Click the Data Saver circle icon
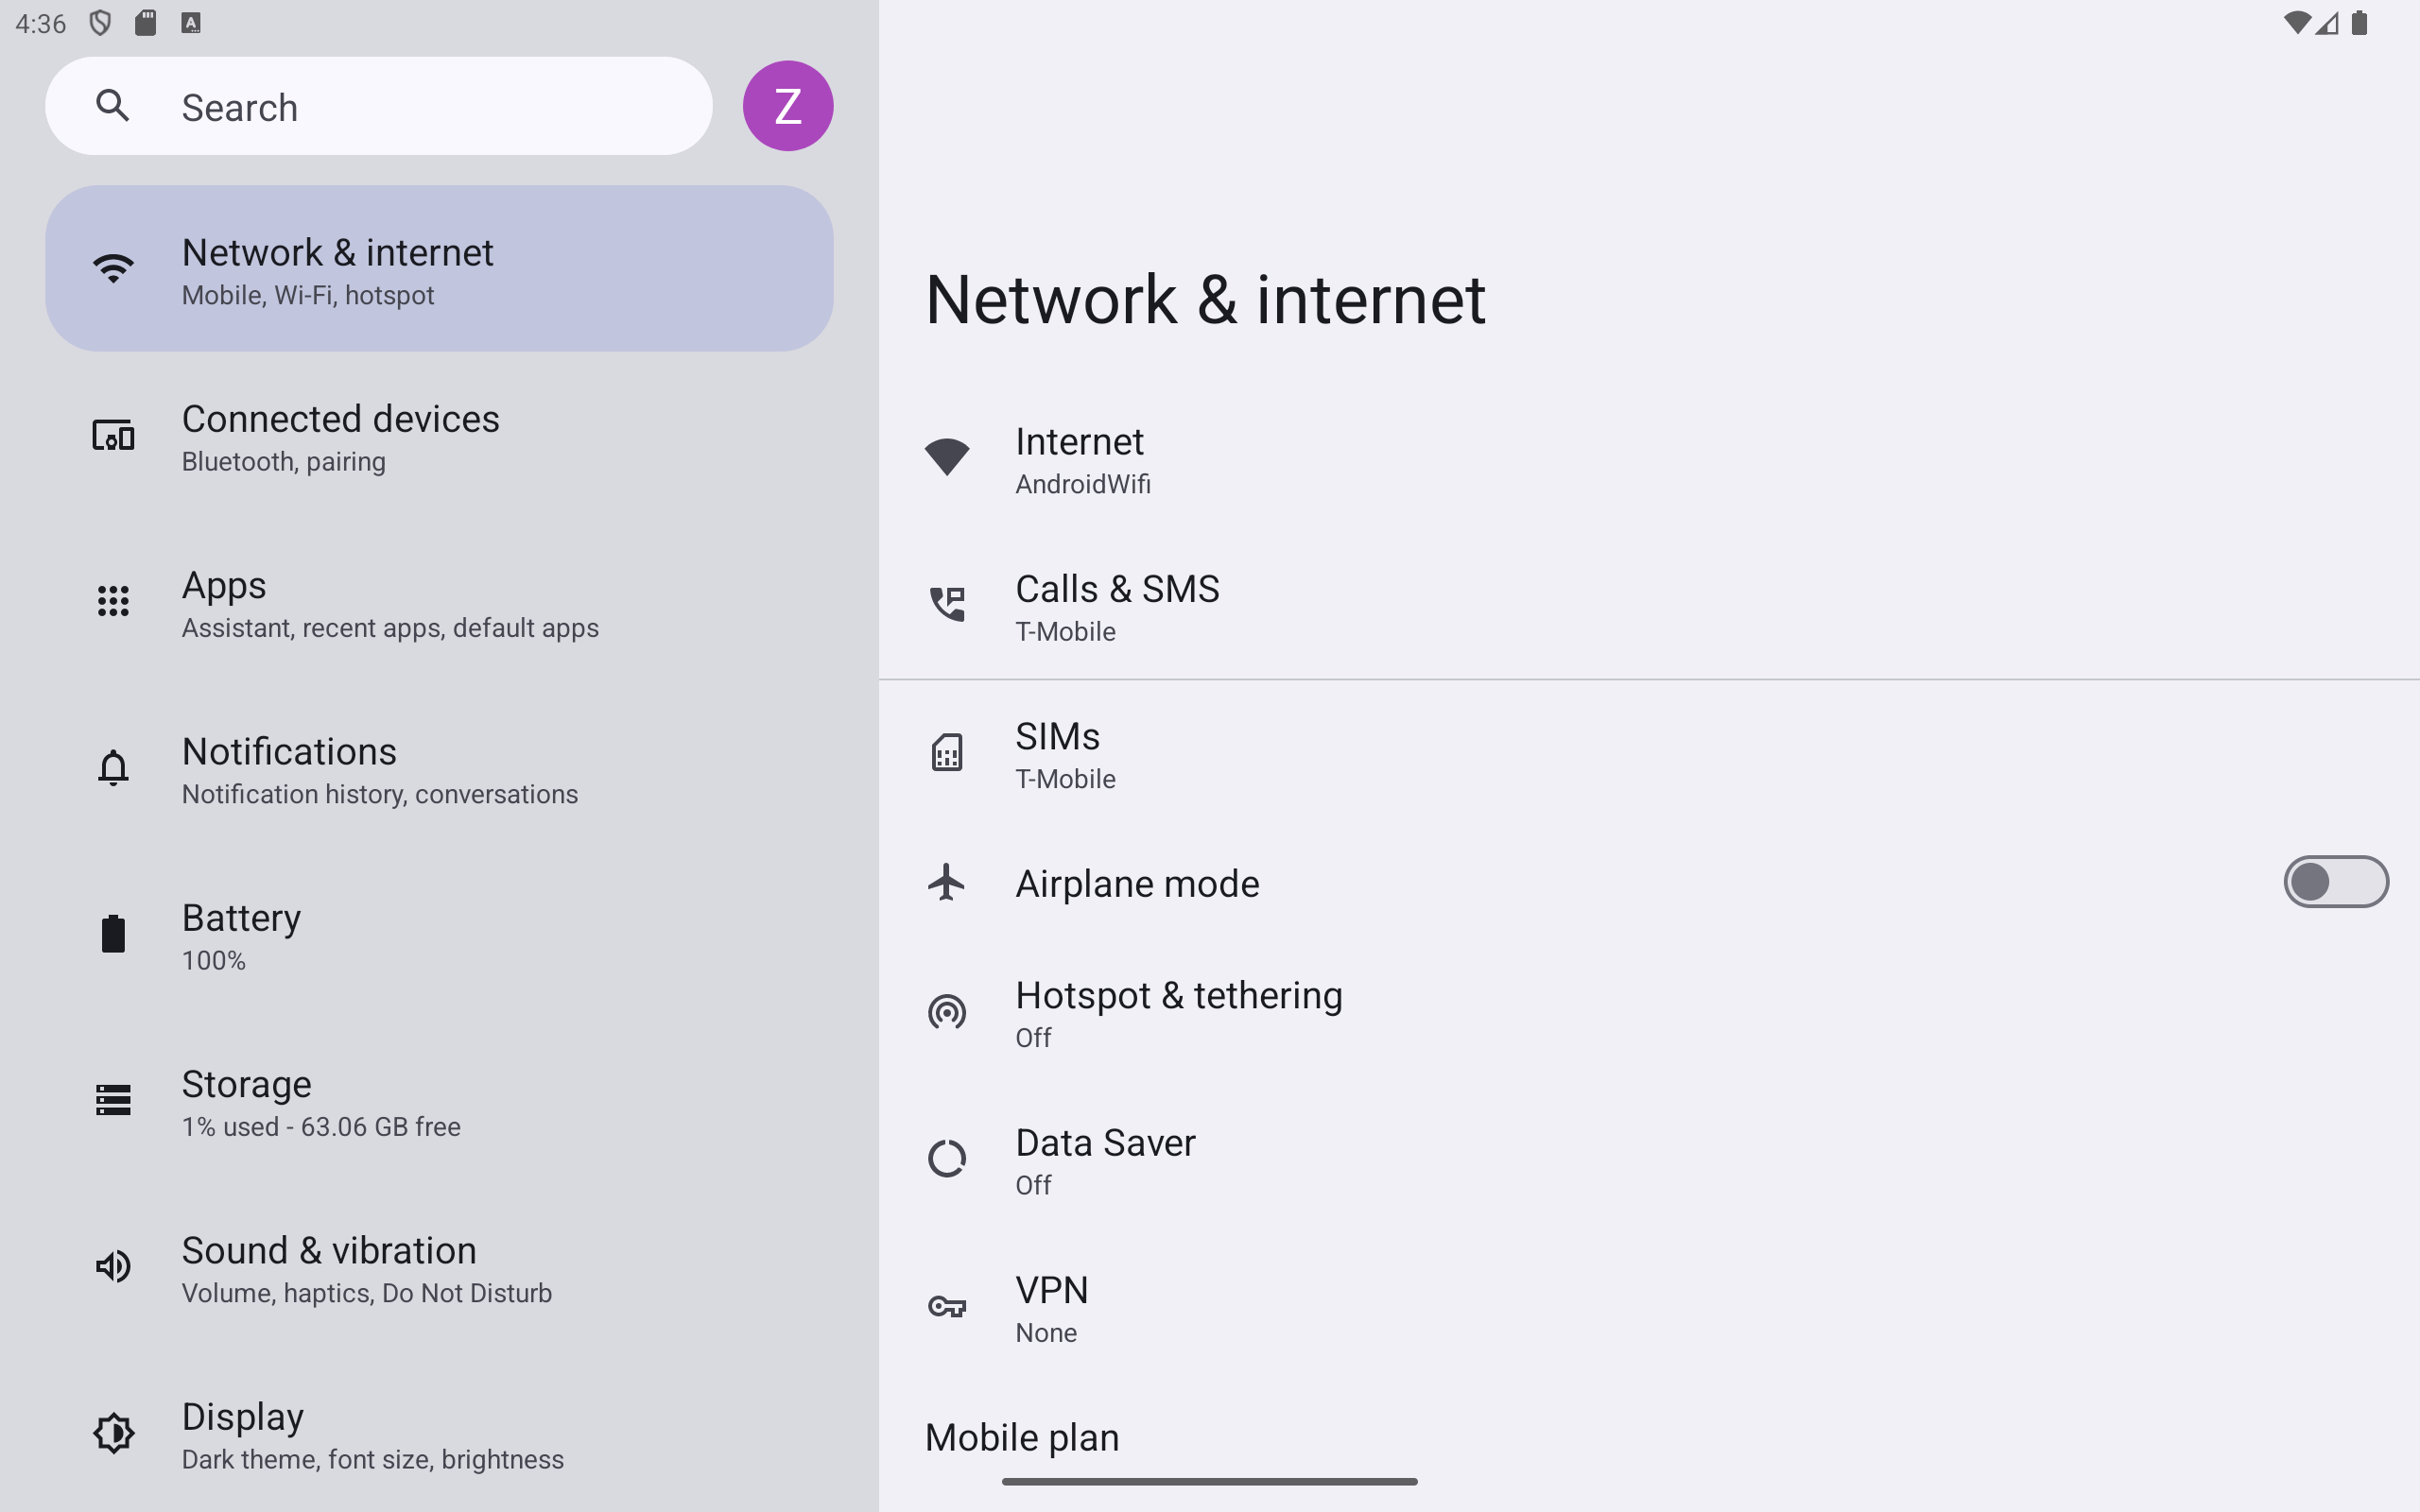The width and height of the screenshot is (2420, 1512). point(946,1159)
